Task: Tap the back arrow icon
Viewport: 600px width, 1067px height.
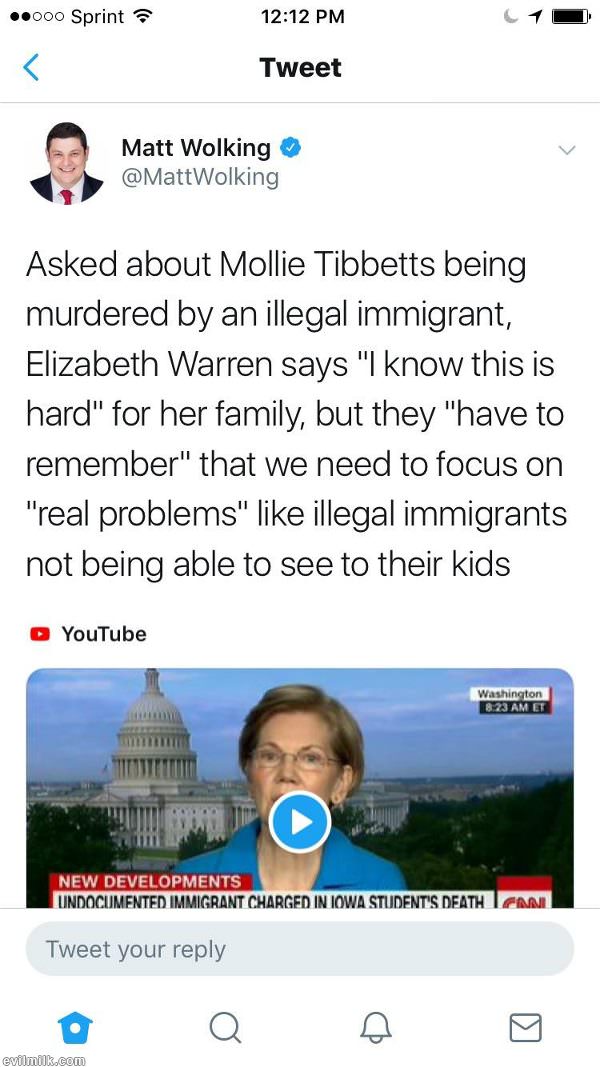Action: [31, 68]
